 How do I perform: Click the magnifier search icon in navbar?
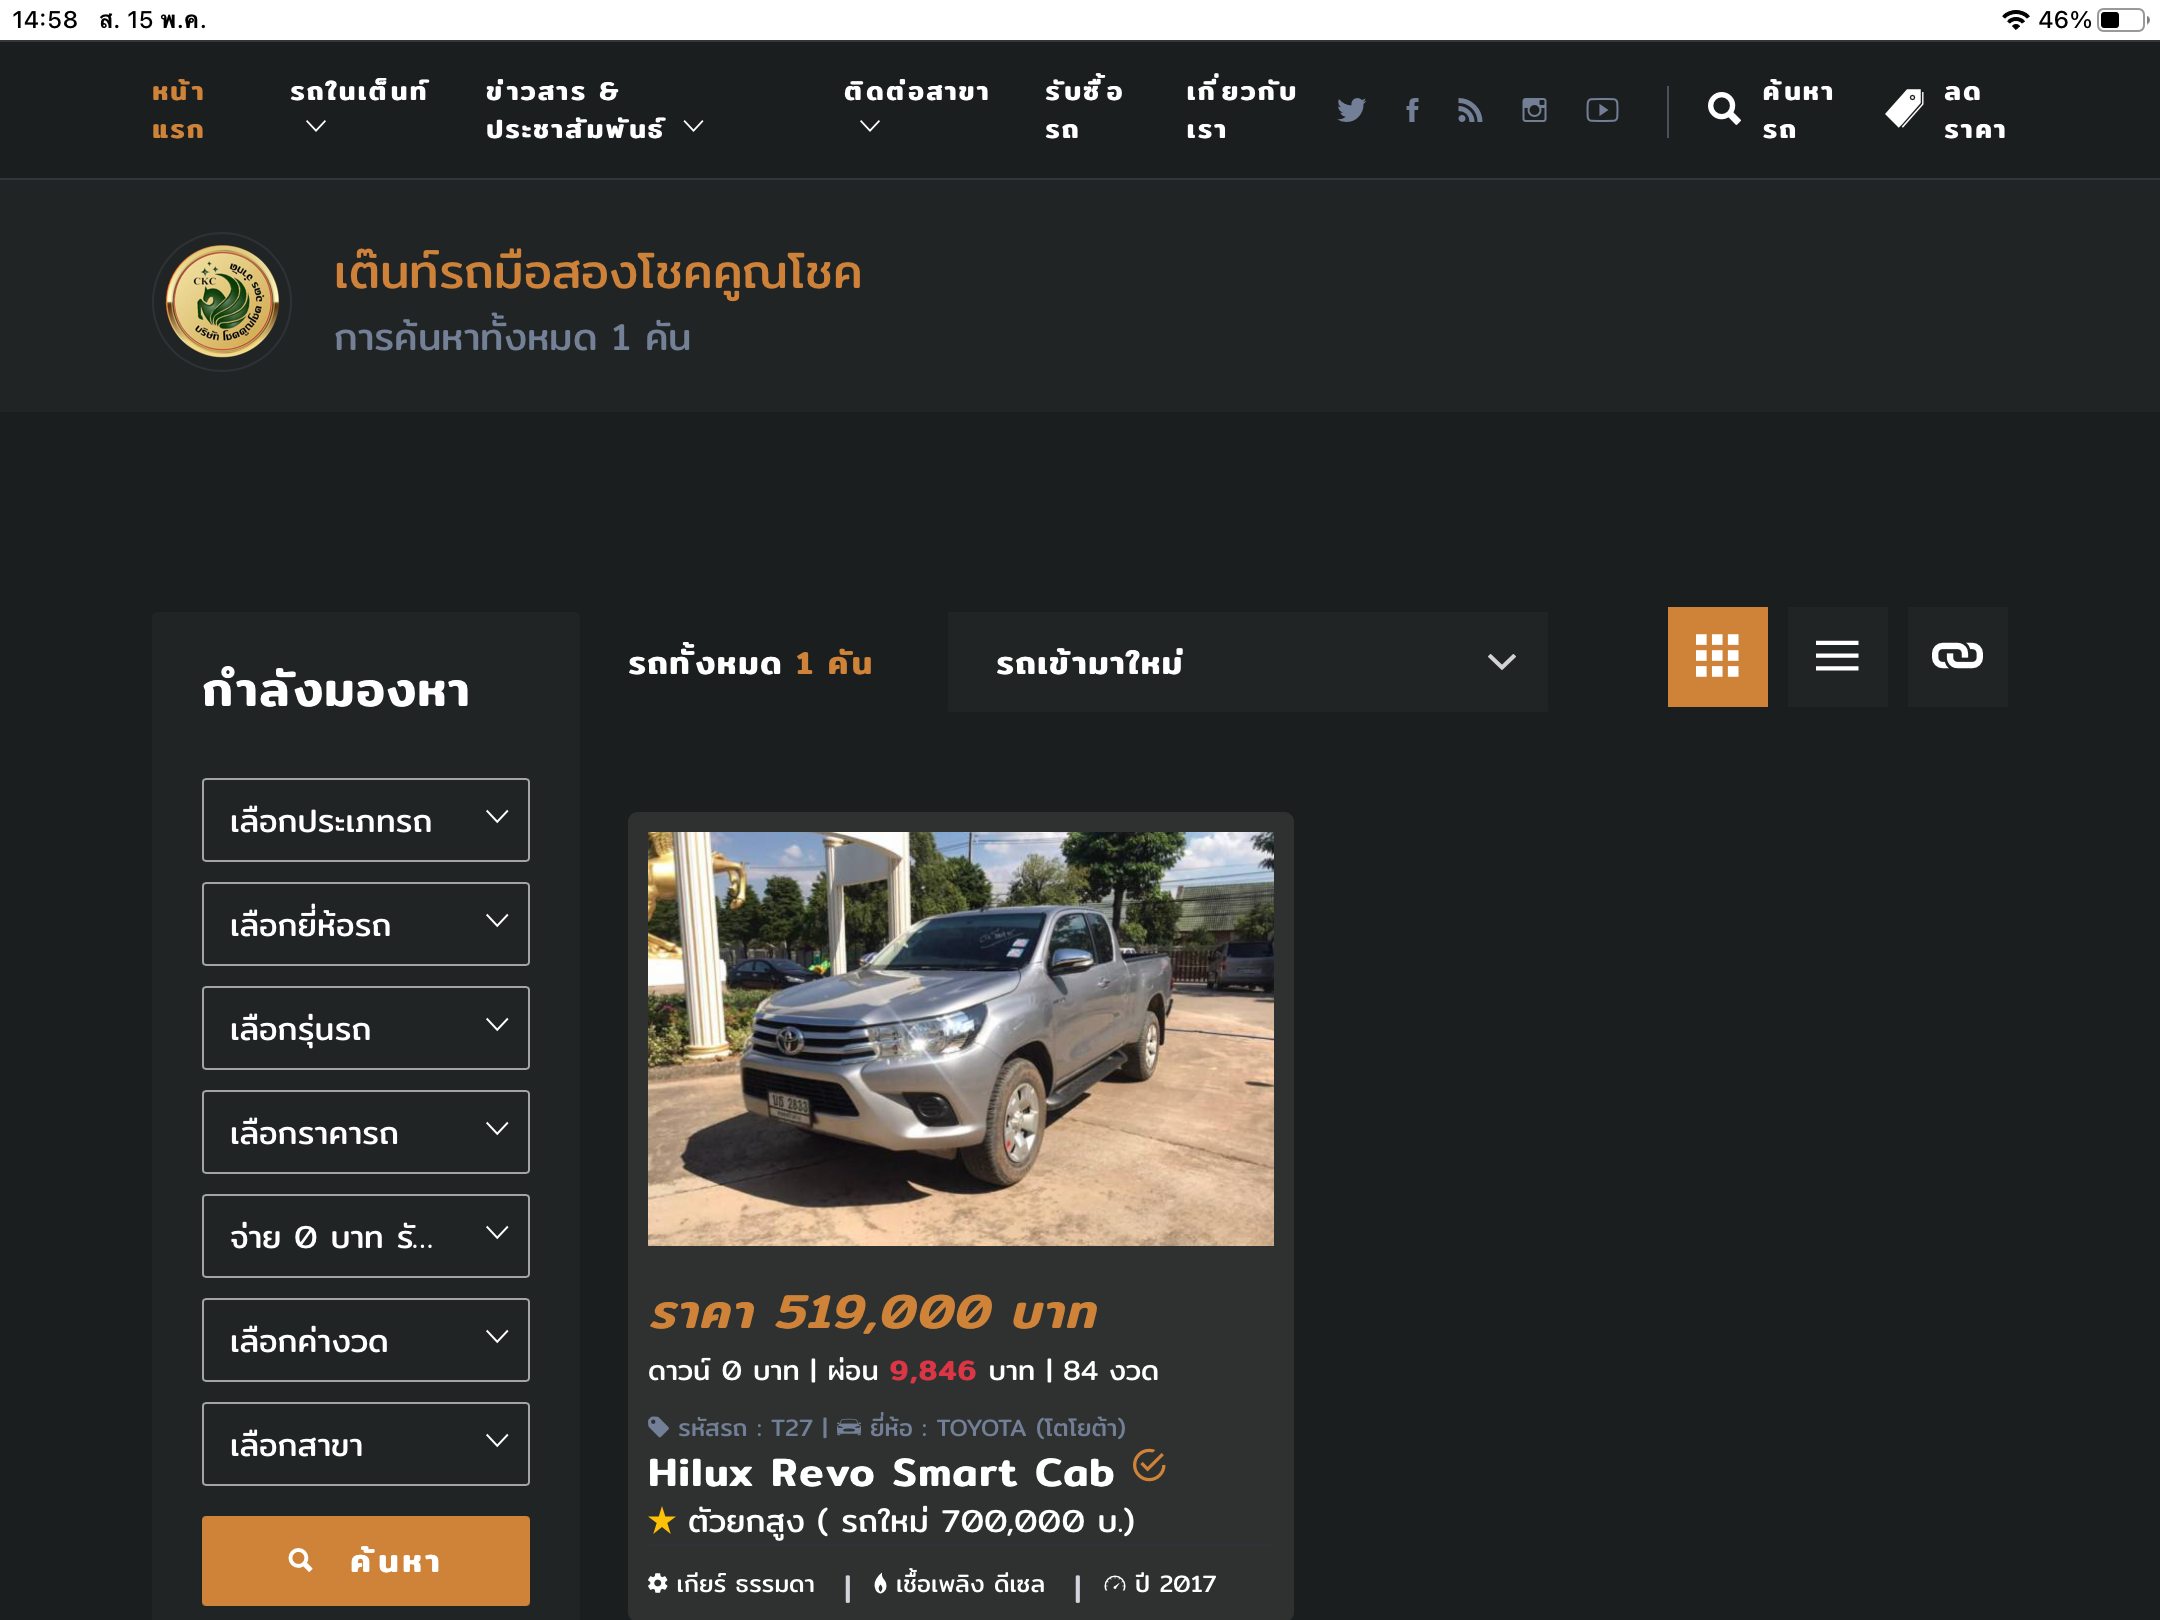click(1723, 109)
